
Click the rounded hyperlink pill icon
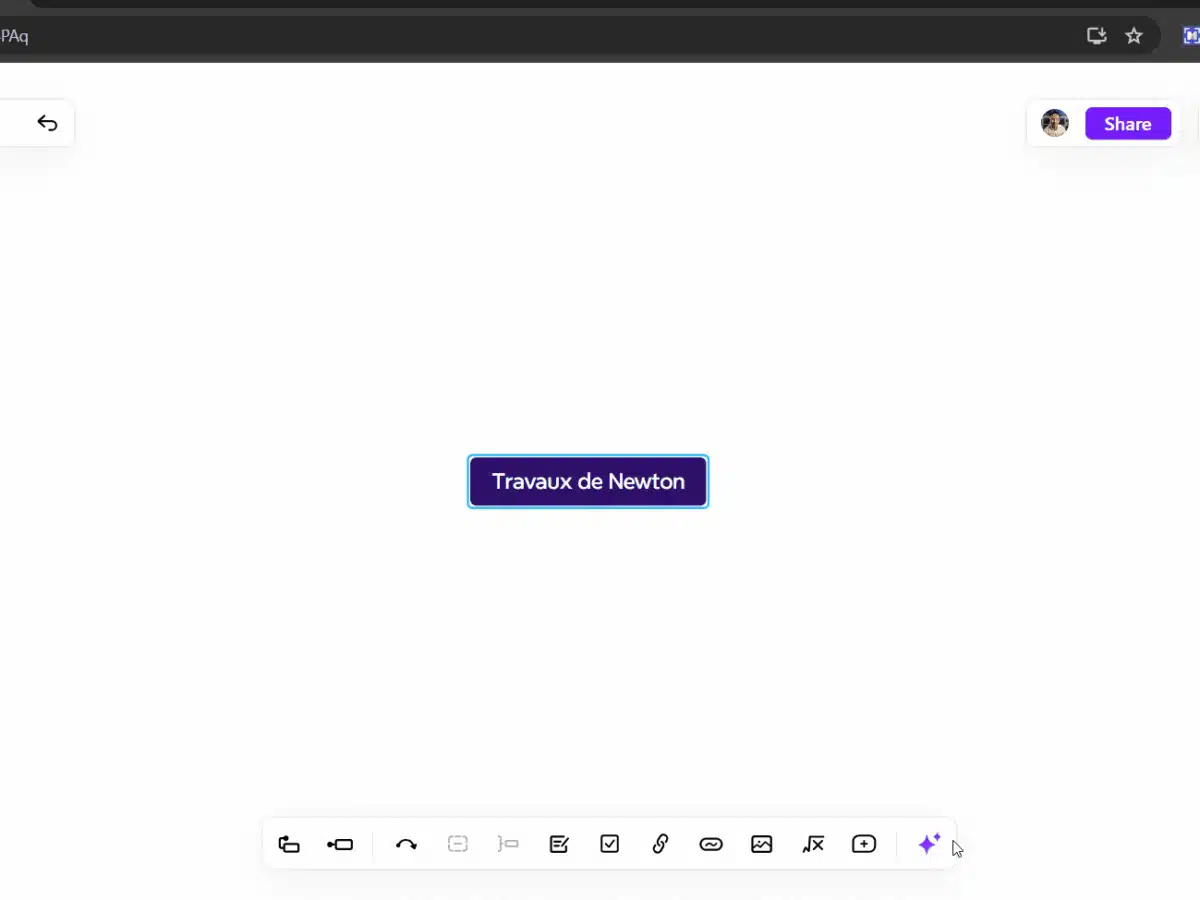click(x=711, y=844)
